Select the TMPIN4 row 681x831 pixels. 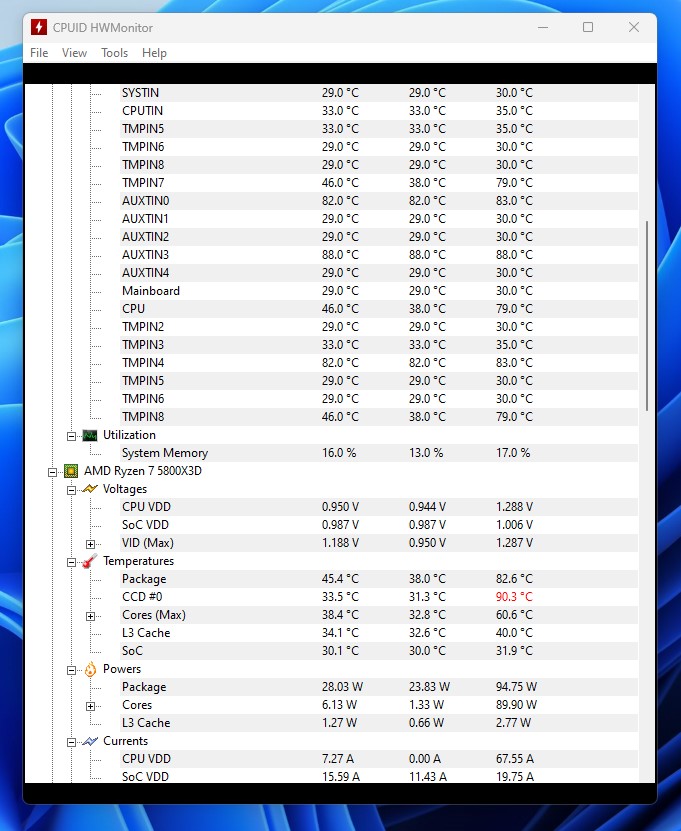click(379, 363)
